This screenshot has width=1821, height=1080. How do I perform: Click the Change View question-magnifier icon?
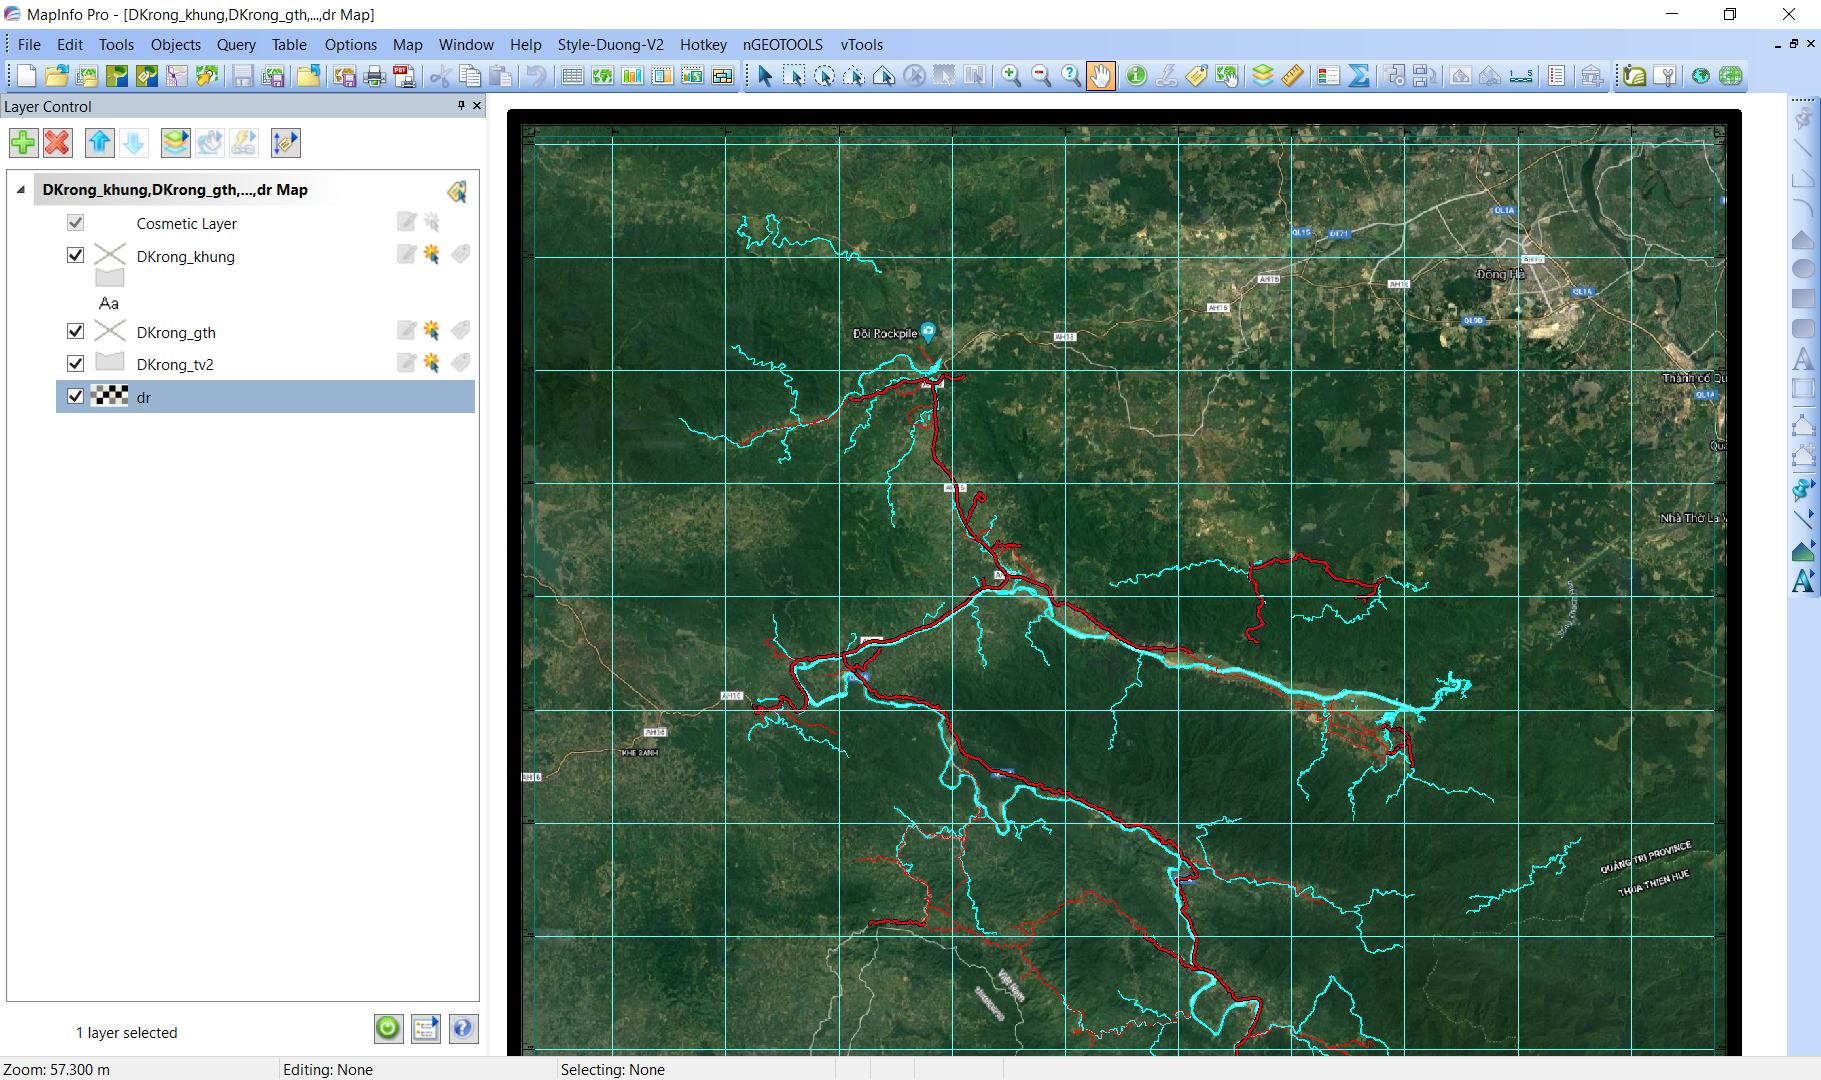[x=1071, y=76]
